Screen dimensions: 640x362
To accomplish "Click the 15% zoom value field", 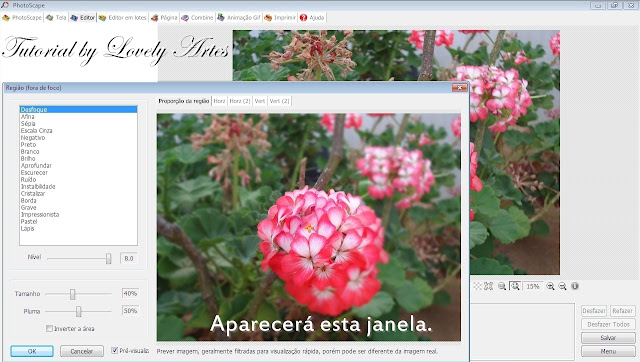I will [x=533, y=286].
